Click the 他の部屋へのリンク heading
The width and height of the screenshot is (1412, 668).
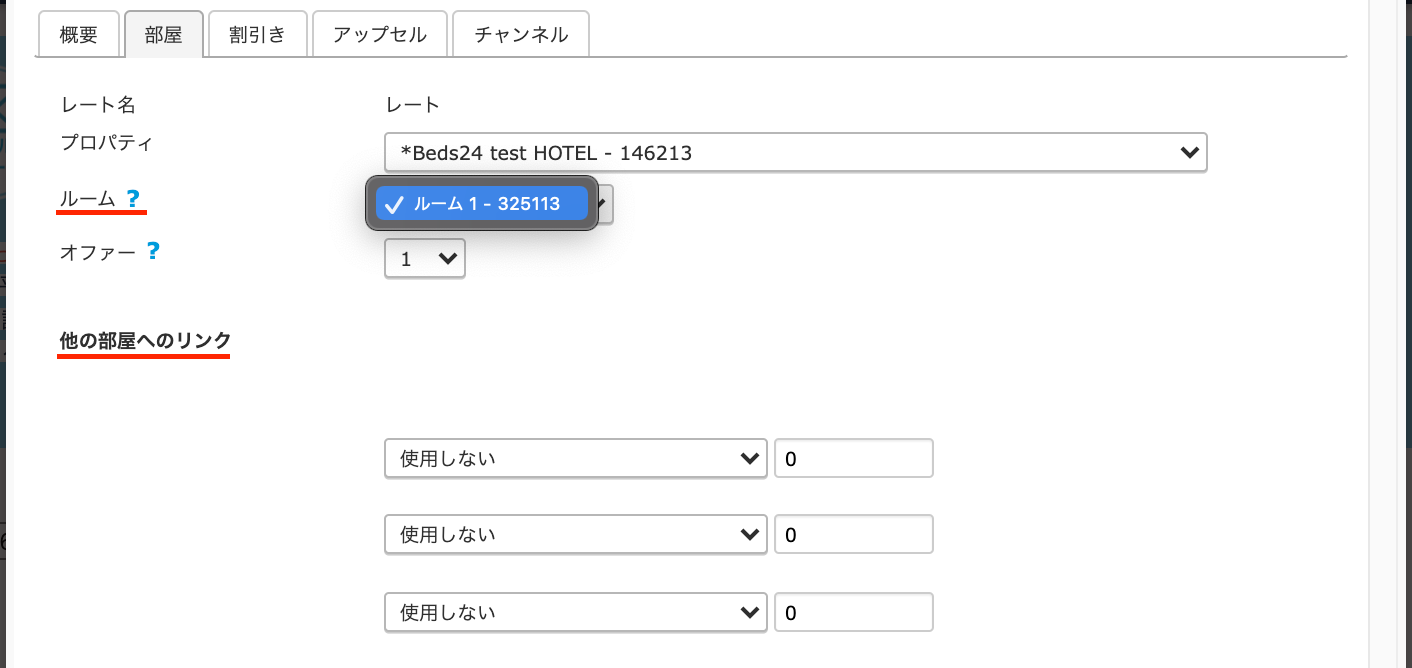coord(144,341)
